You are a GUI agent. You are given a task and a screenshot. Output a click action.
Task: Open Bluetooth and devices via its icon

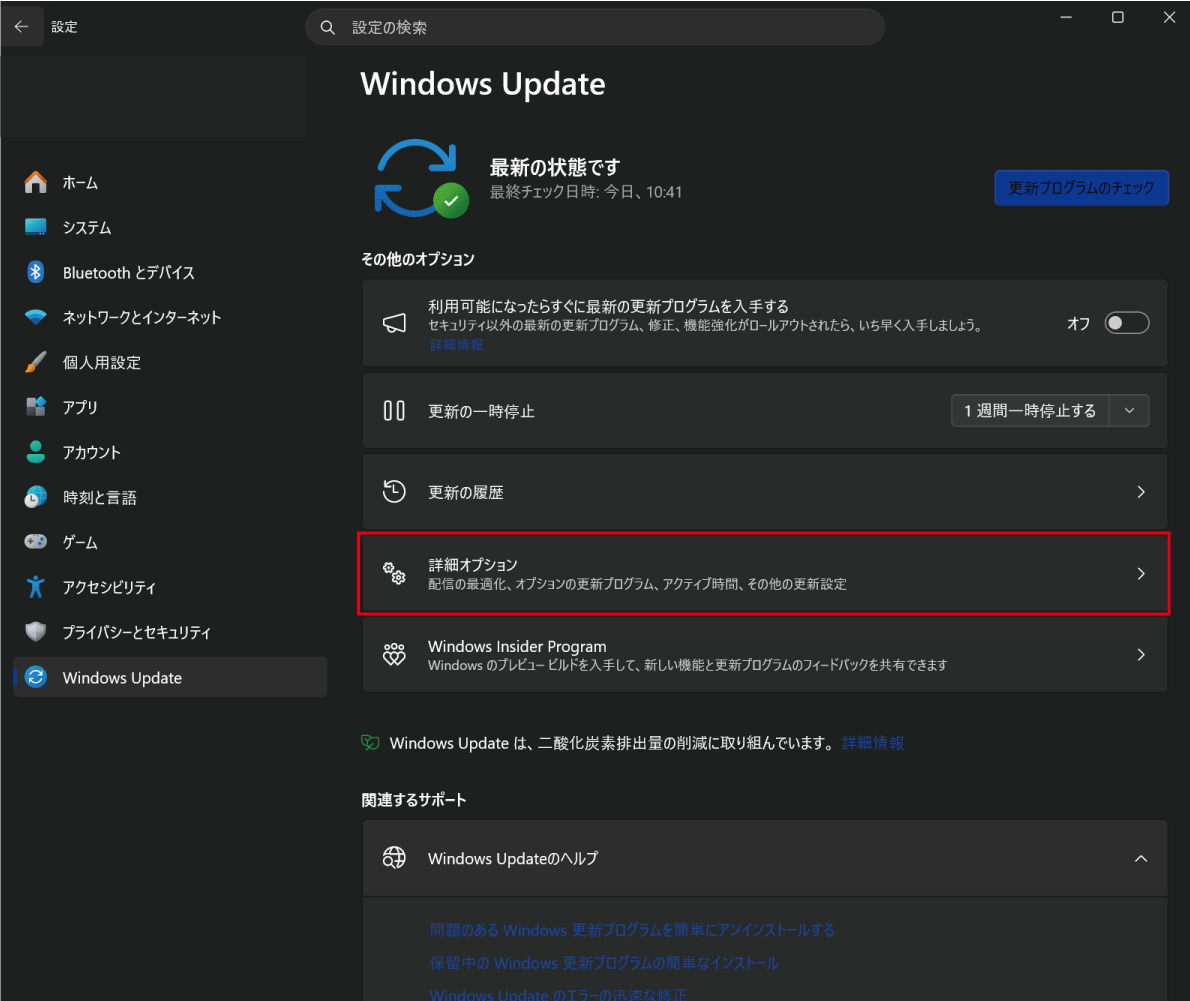pos(36,272)
